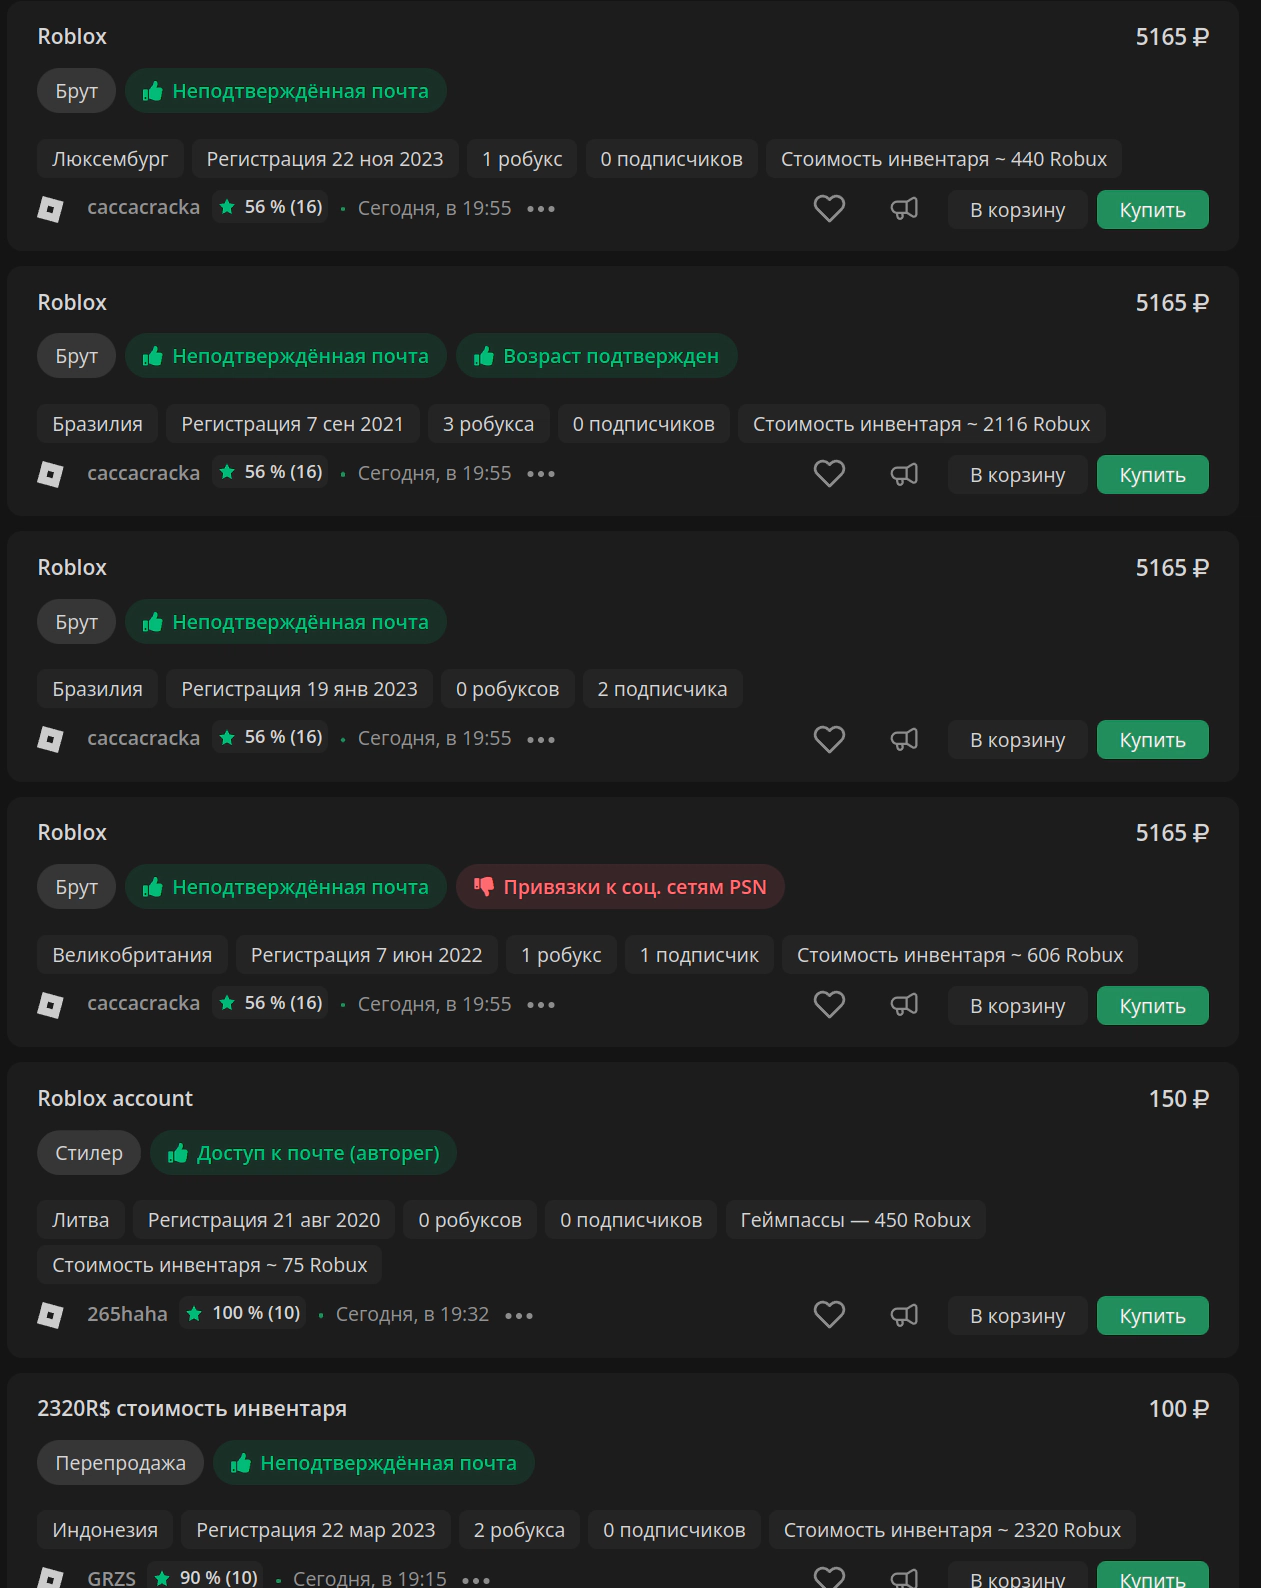Open the 2320R$ стоимость инвентаря listing title
This screenshot has height=1588, width=1261.
point(192,1409)
